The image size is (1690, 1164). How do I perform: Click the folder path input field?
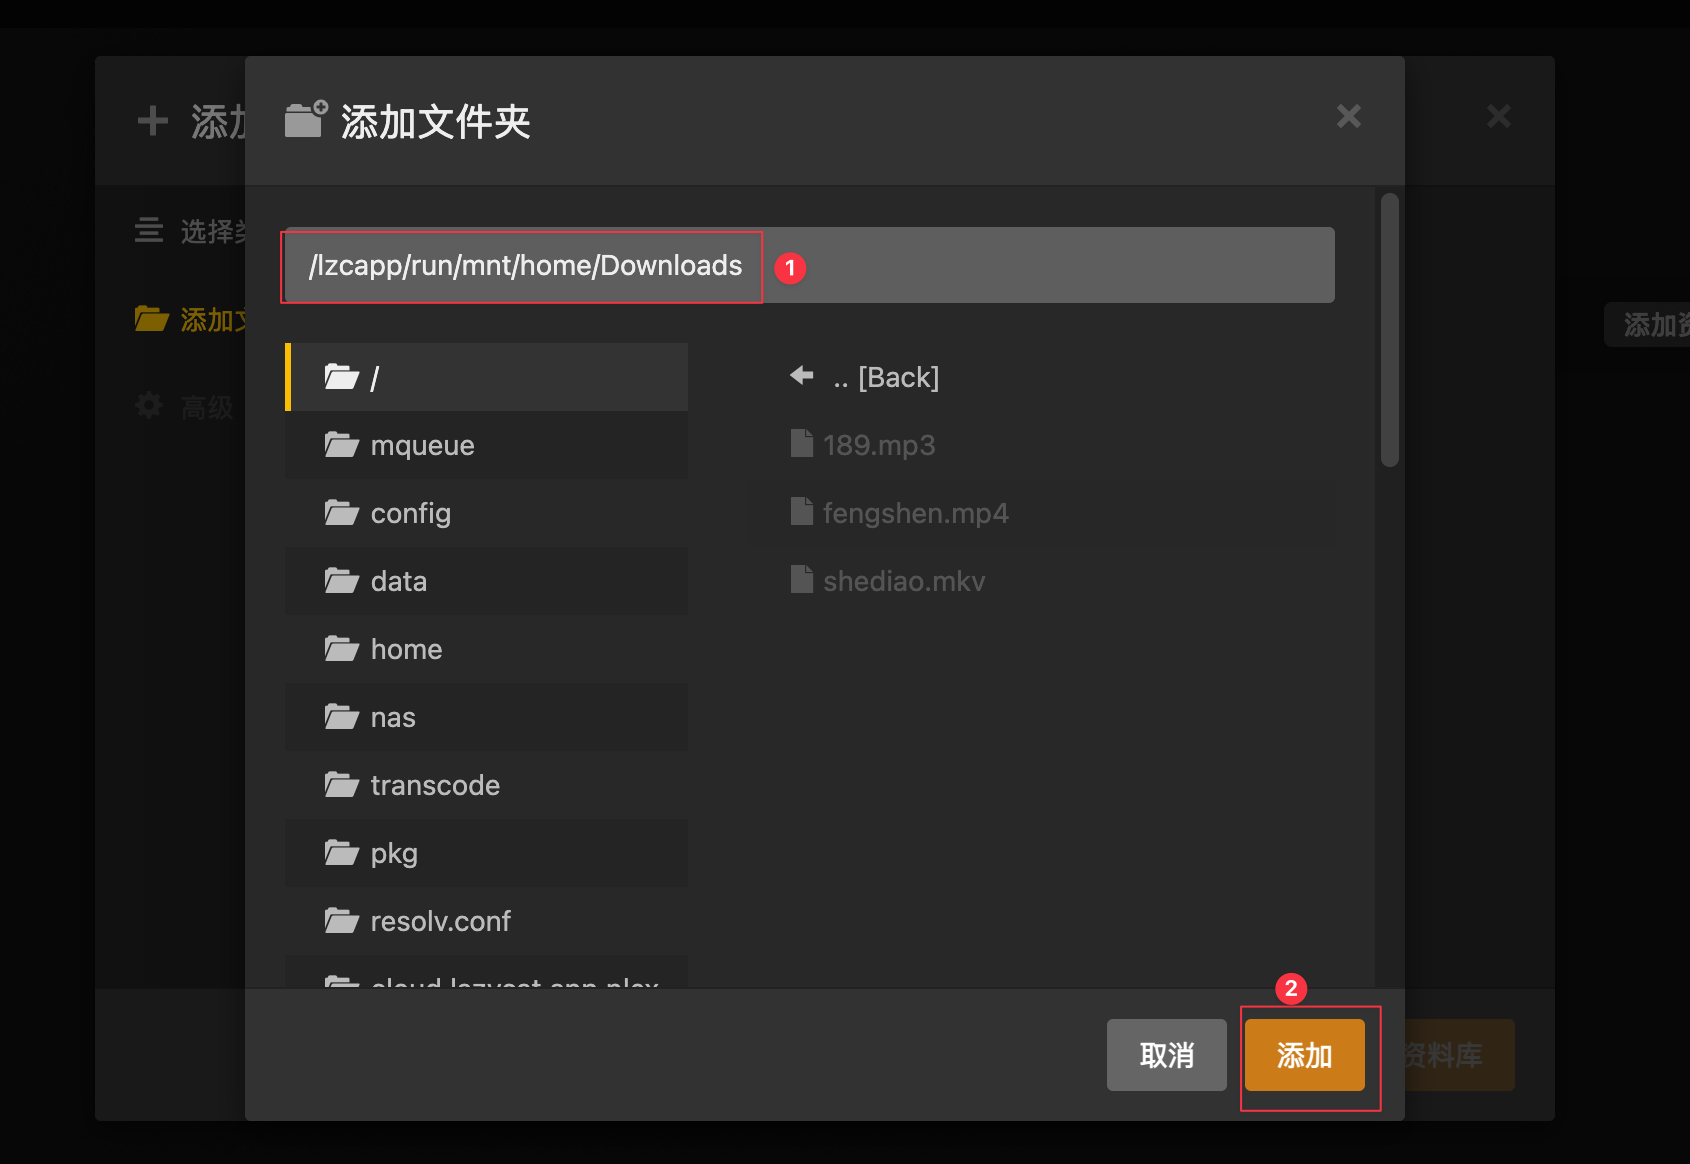tap(810, 265)
